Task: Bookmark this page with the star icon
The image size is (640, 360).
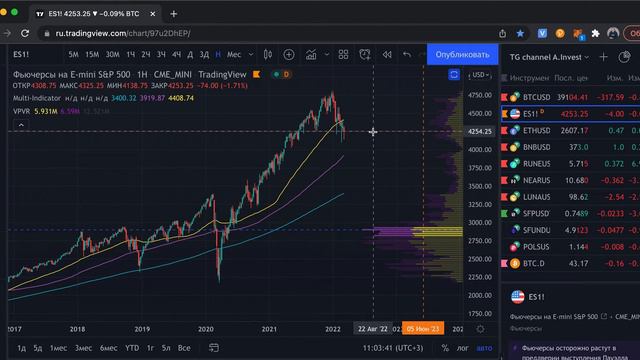Action: pos(520,33)
